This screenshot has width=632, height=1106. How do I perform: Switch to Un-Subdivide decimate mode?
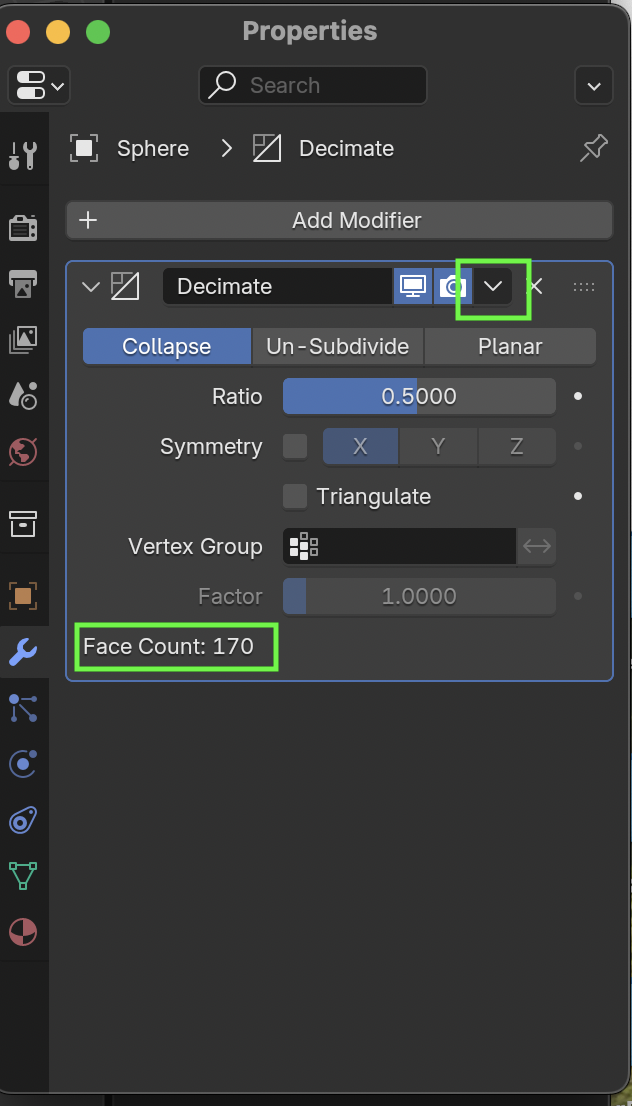[x=337, y=347]
